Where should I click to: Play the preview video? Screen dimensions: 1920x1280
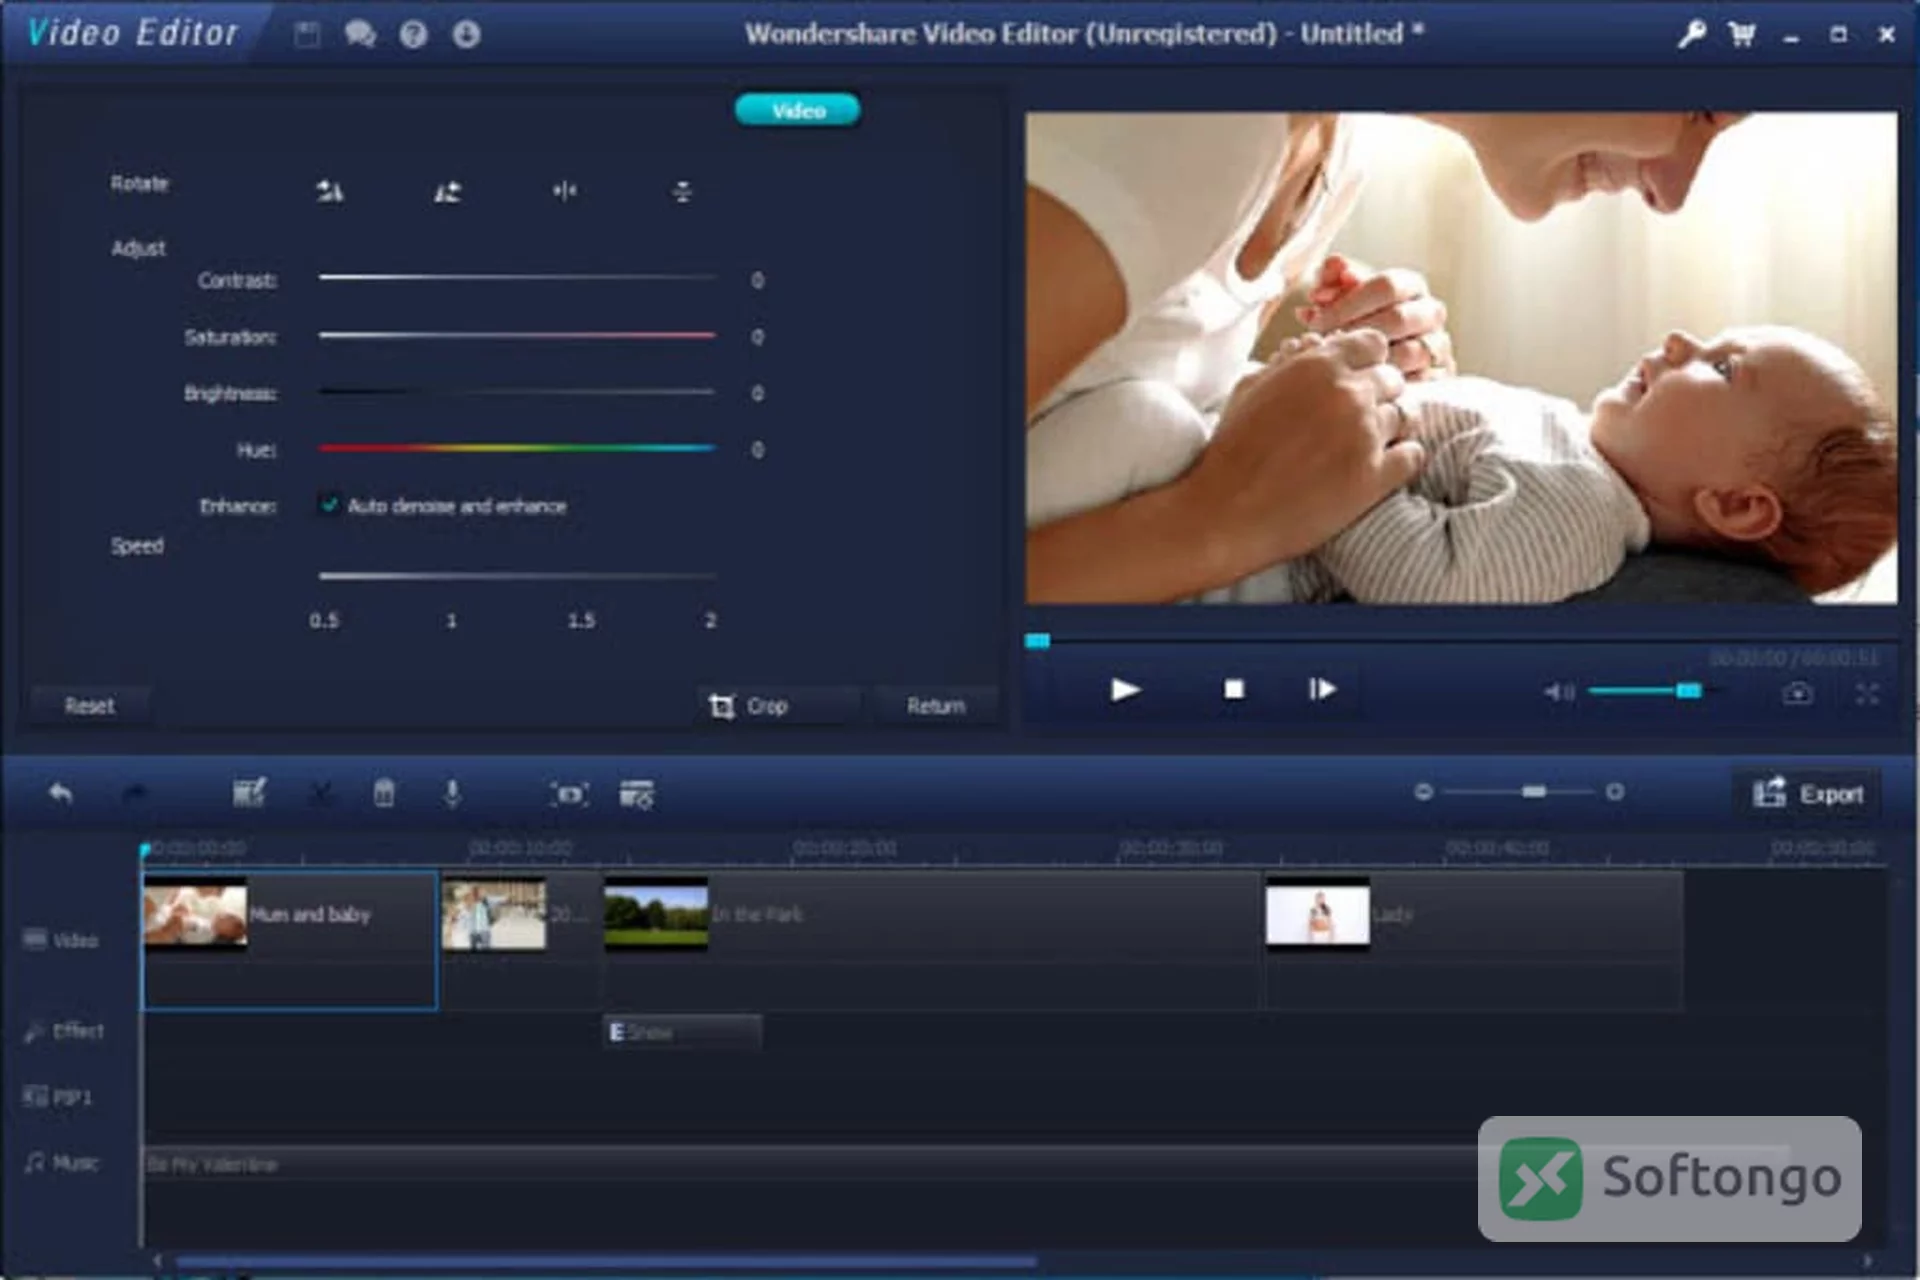(1125, 690)
